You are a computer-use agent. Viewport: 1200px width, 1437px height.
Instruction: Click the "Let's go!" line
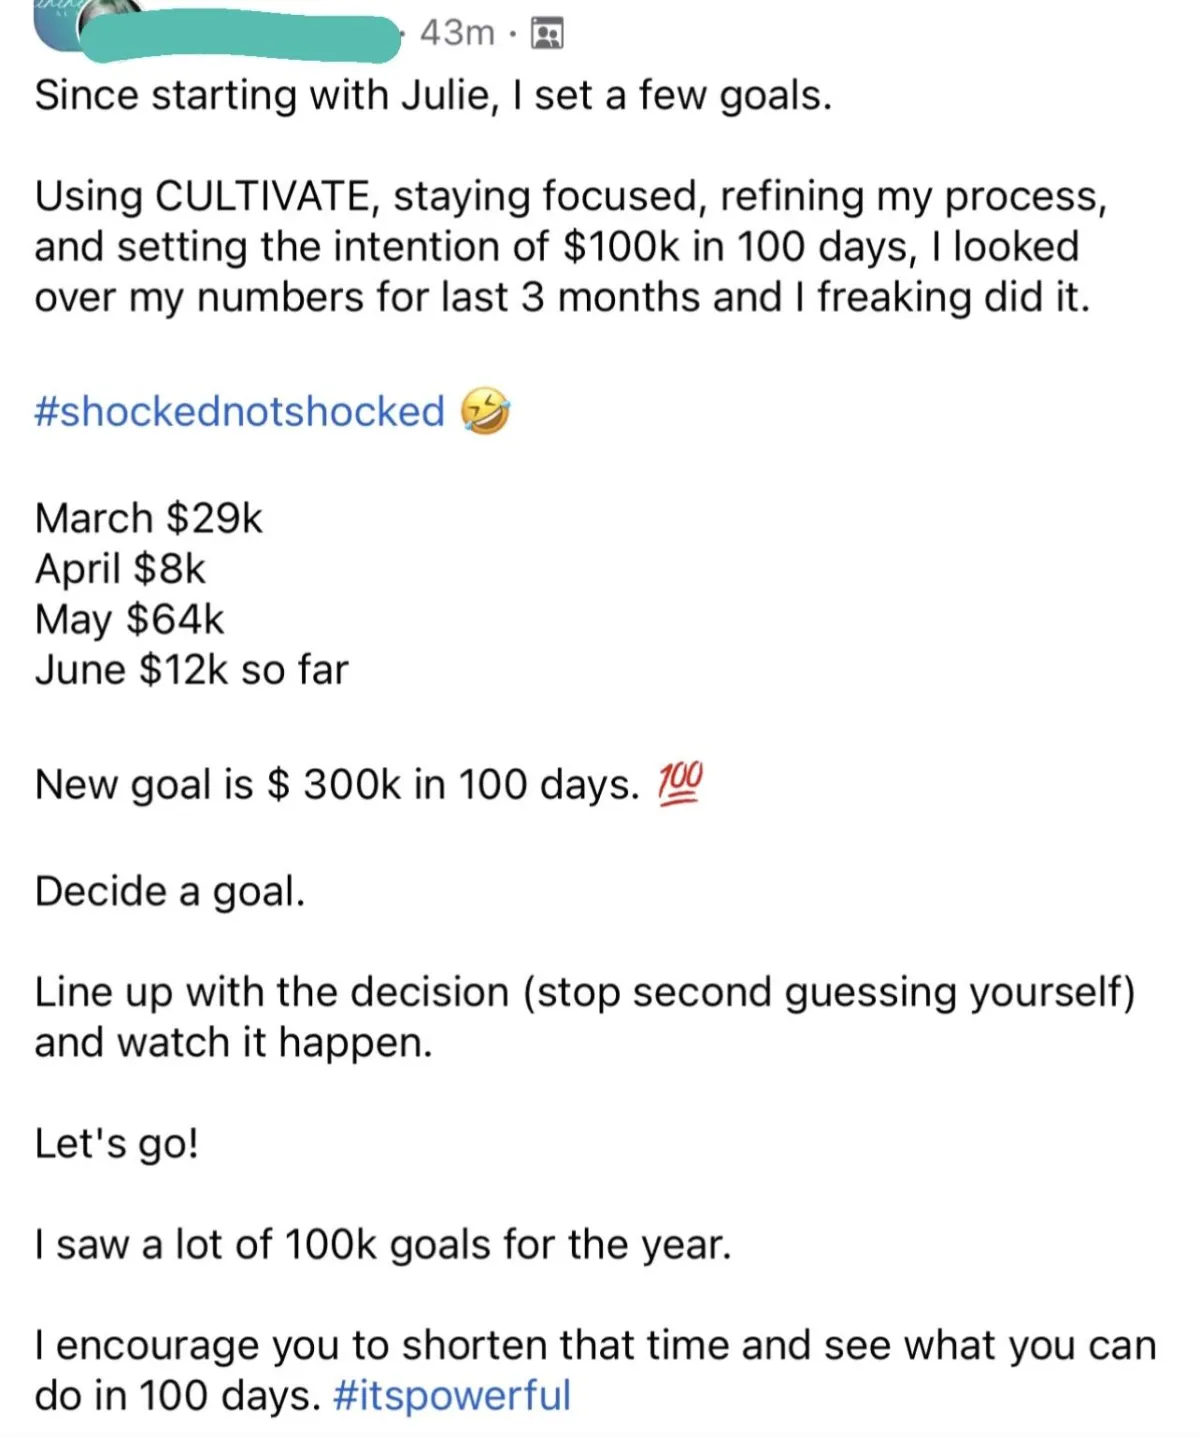[x=117, y=1143]
